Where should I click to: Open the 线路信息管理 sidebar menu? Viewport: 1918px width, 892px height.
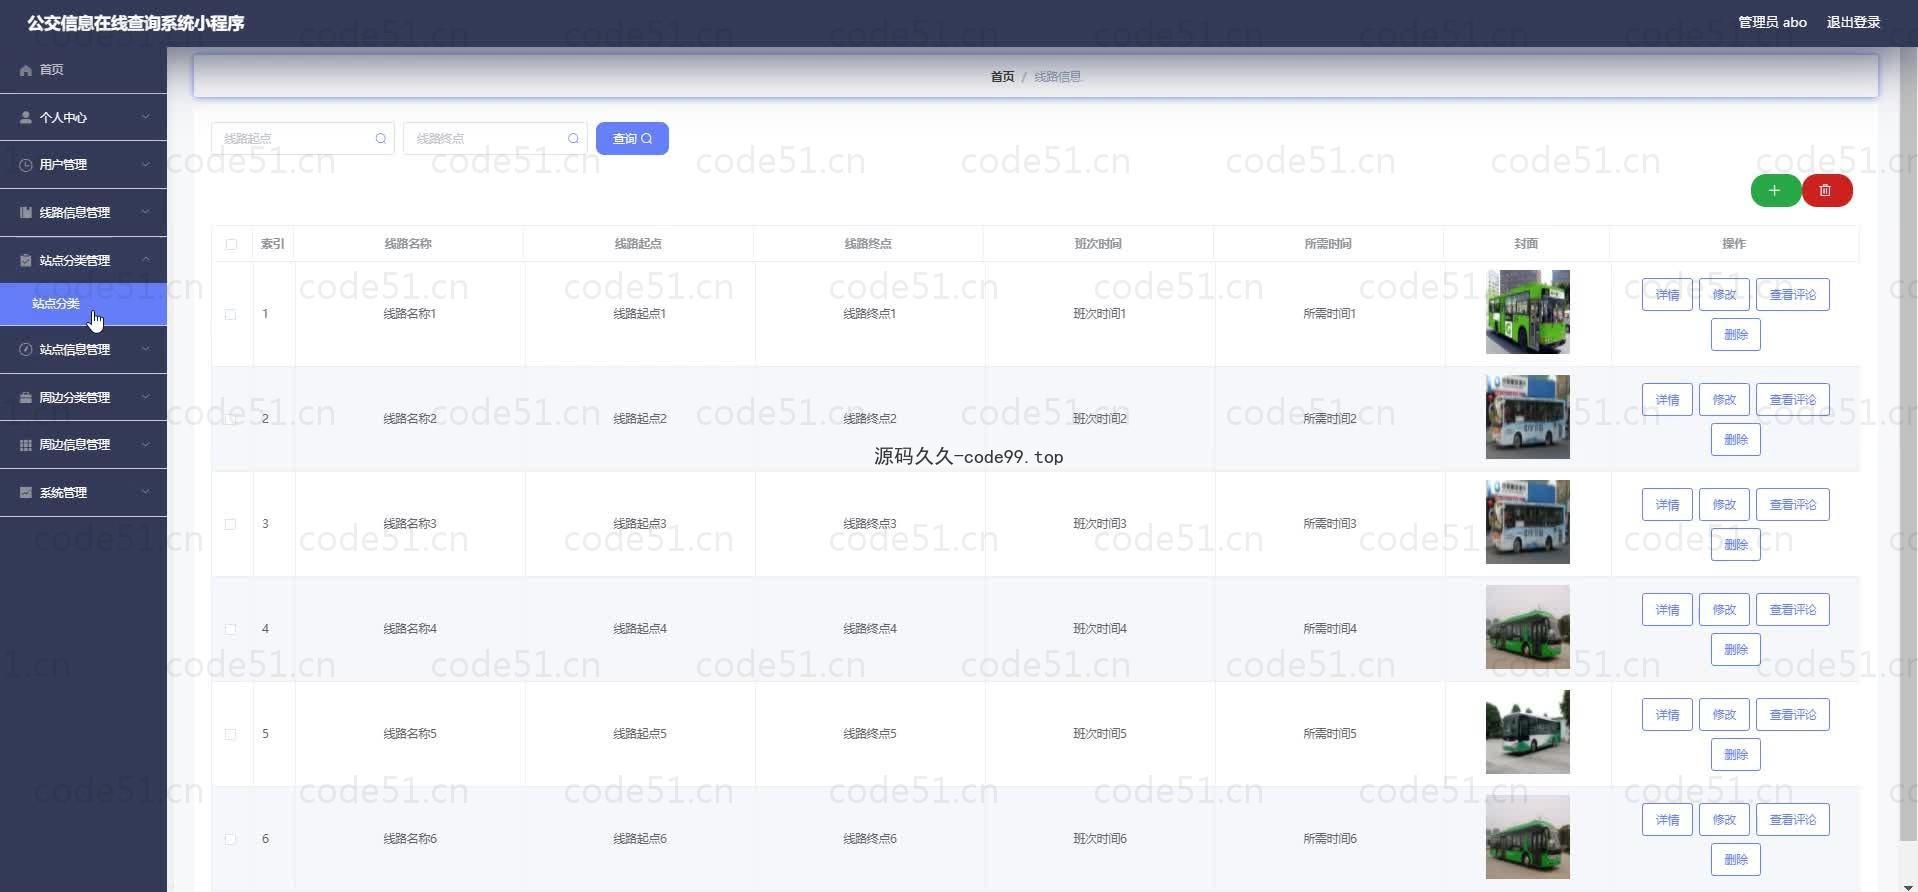83,212
